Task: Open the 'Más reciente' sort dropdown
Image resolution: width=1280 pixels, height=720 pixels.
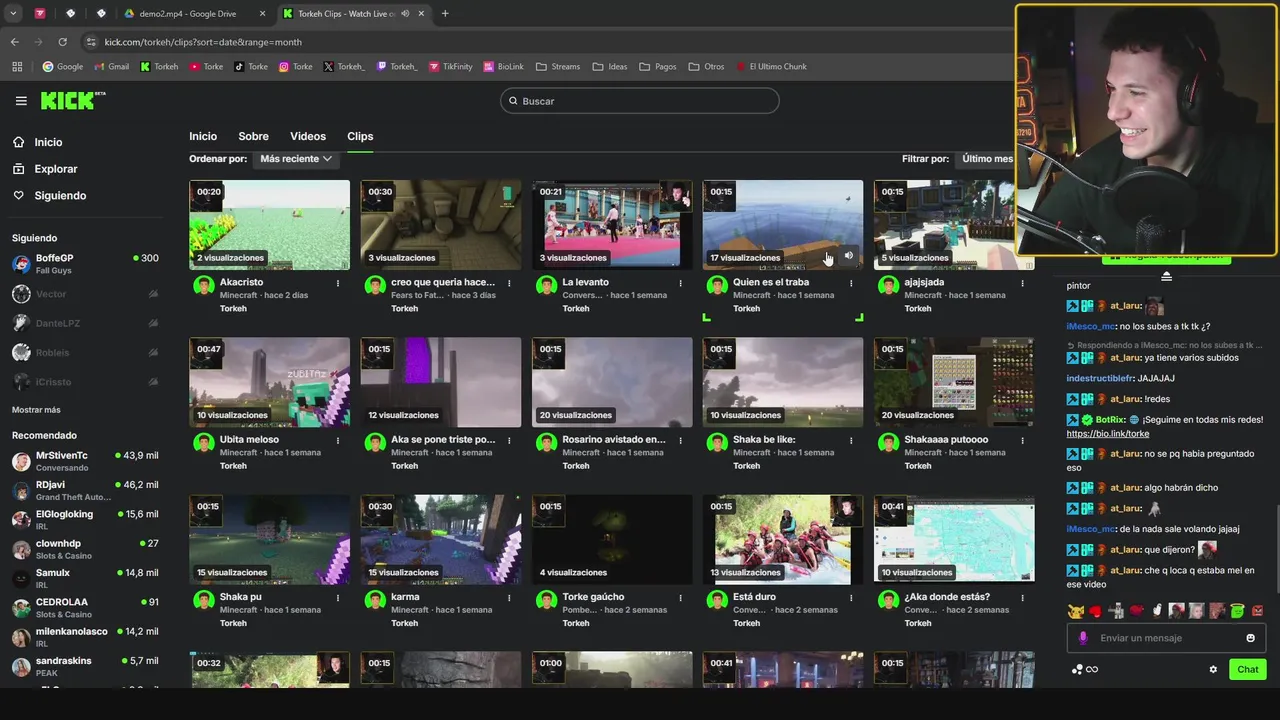Action: click(295, 159)
